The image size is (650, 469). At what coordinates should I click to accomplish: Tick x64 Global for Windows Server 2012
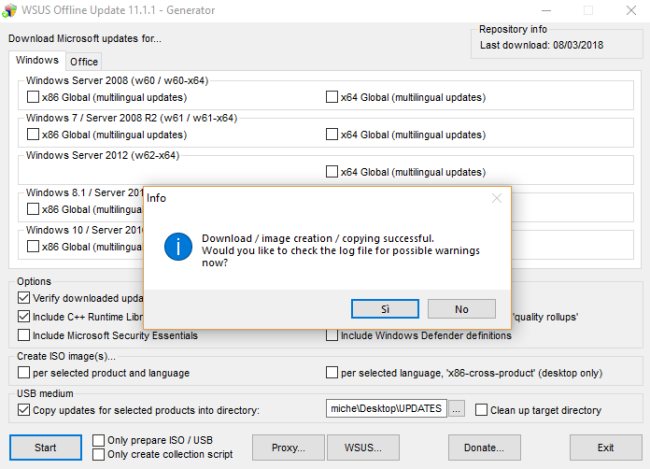point(332,172)
